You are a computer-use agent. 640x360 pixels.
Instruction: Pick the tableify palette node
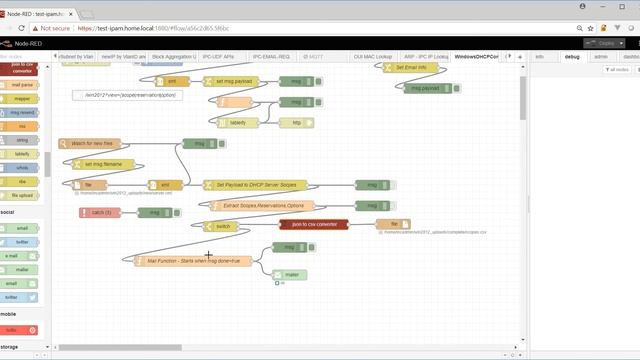(19, 154)
